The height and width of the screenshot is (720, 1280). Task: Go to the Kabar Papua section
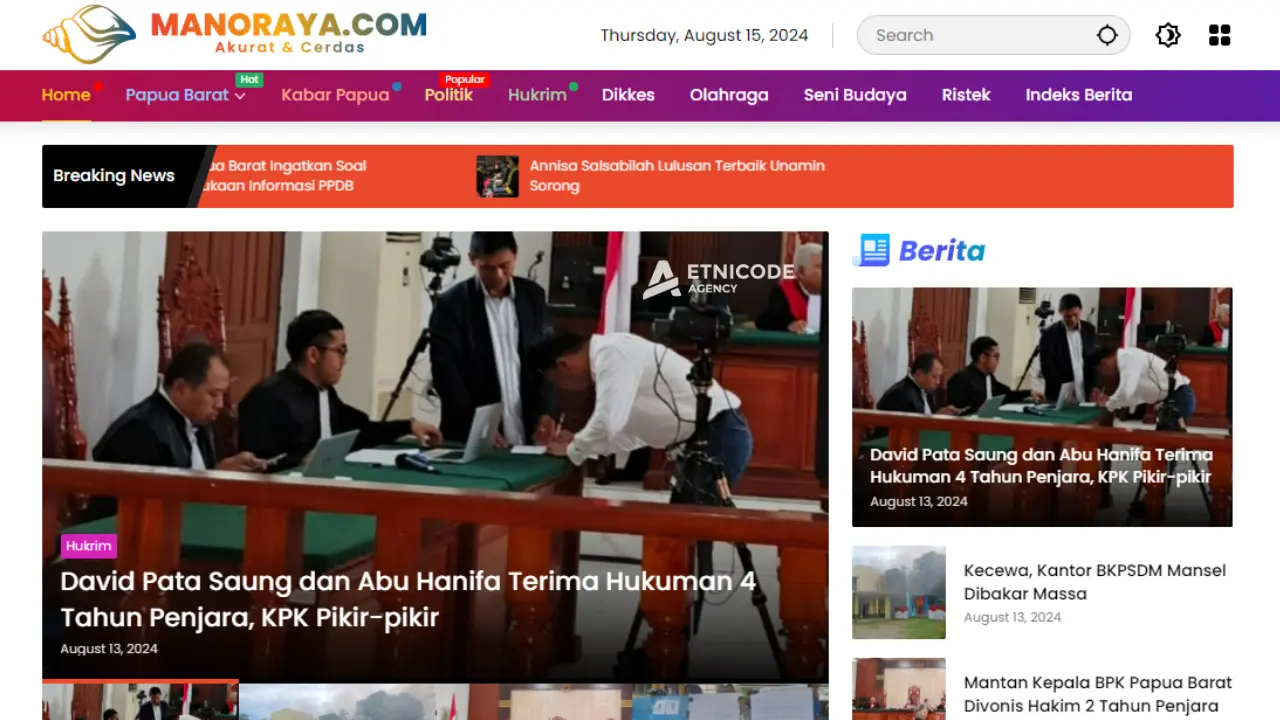click(x=335, y=95)
